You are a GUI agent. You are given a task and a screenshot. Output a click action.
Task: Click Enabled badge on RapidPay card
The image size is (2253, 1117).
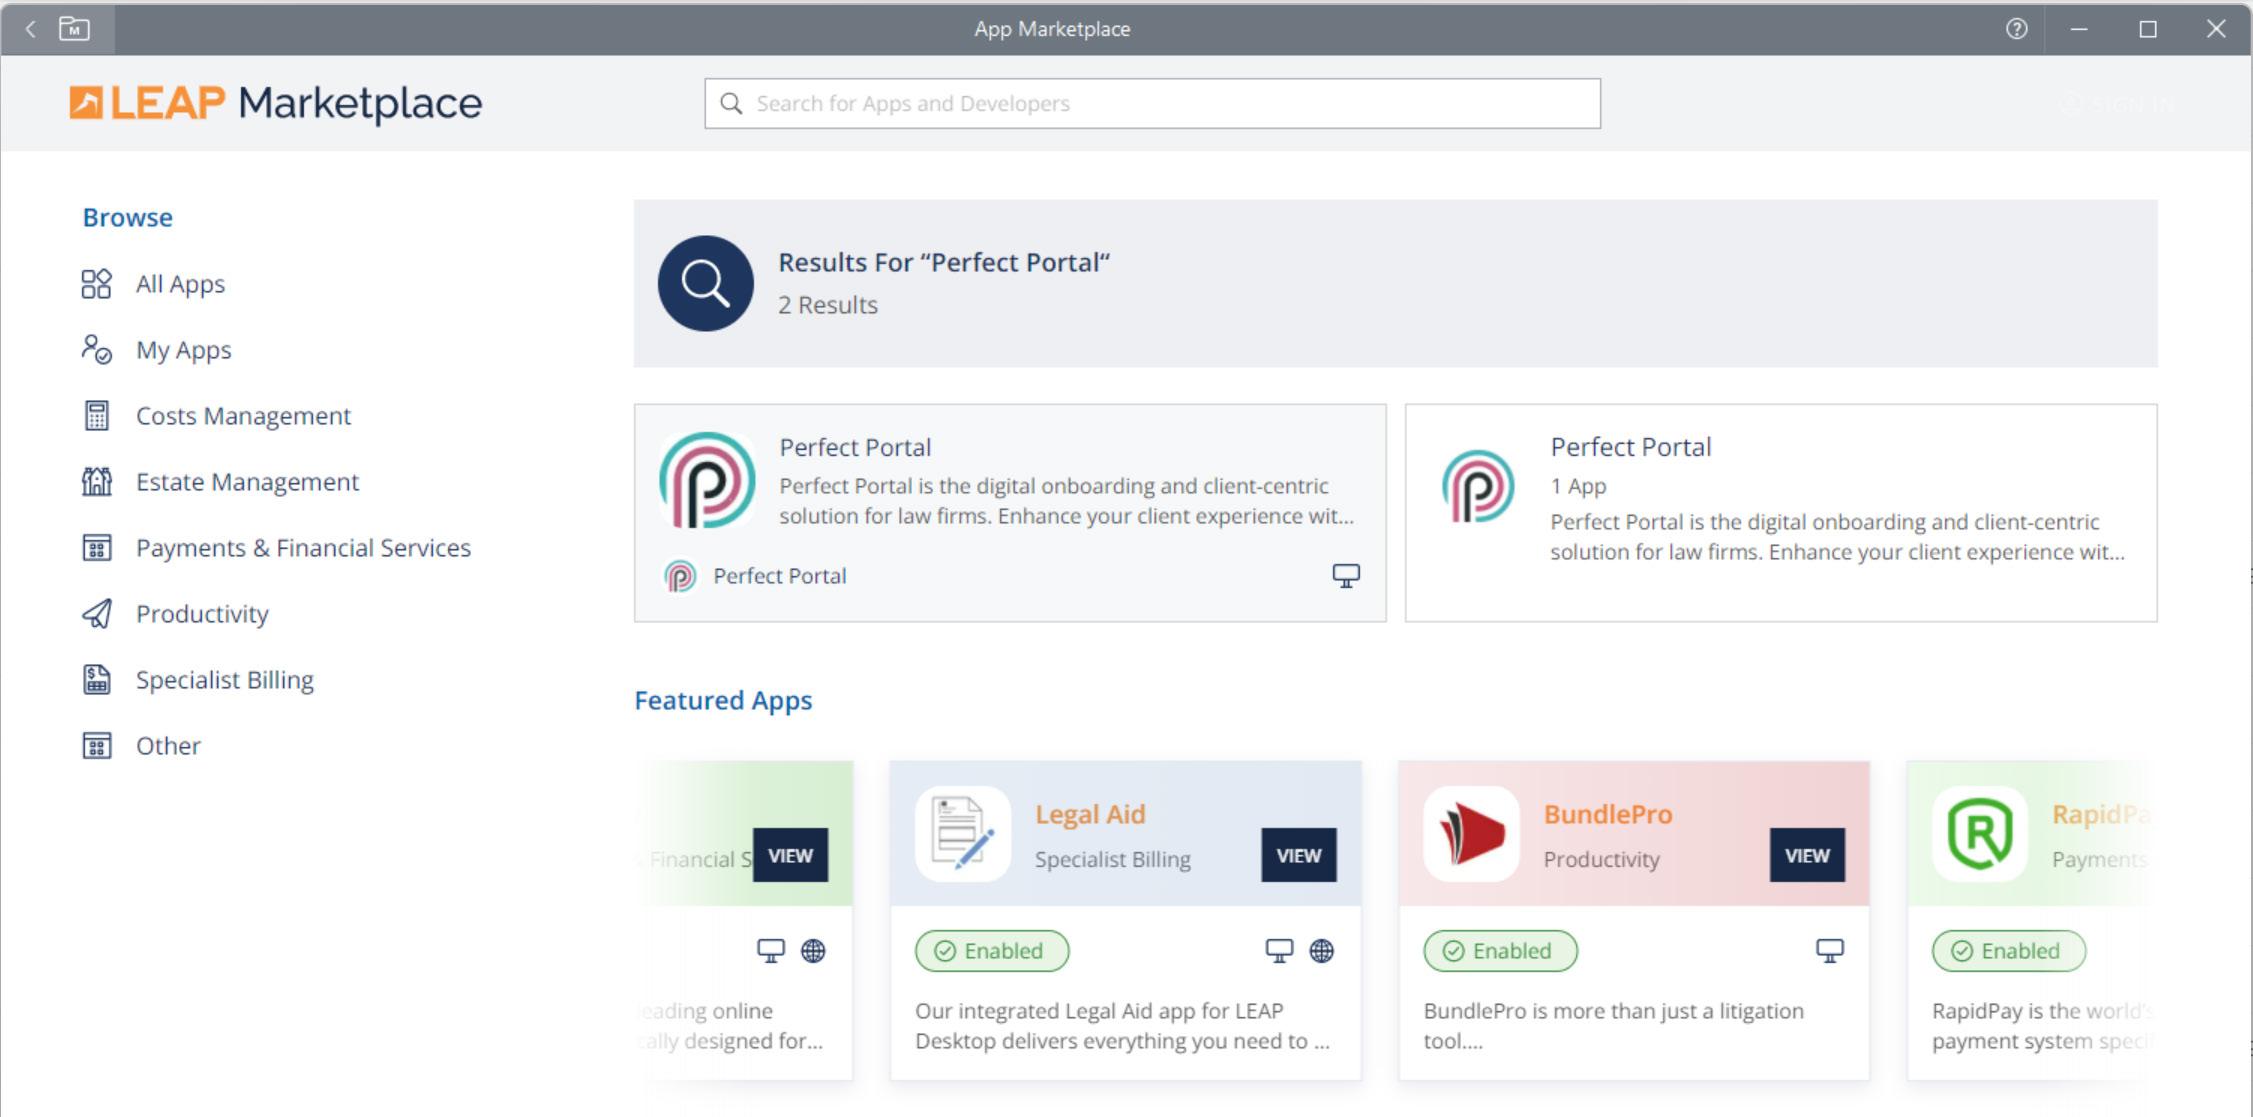(x=2009, y=951)
